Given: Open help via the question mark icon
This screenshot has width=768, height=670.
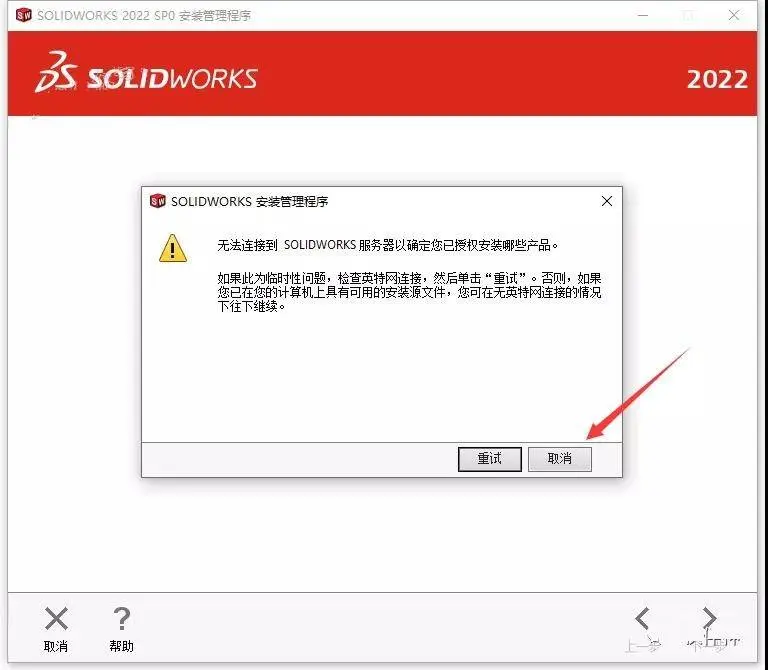Looking at the screenshot, I should pyautogui.click(x=121, y=619).
